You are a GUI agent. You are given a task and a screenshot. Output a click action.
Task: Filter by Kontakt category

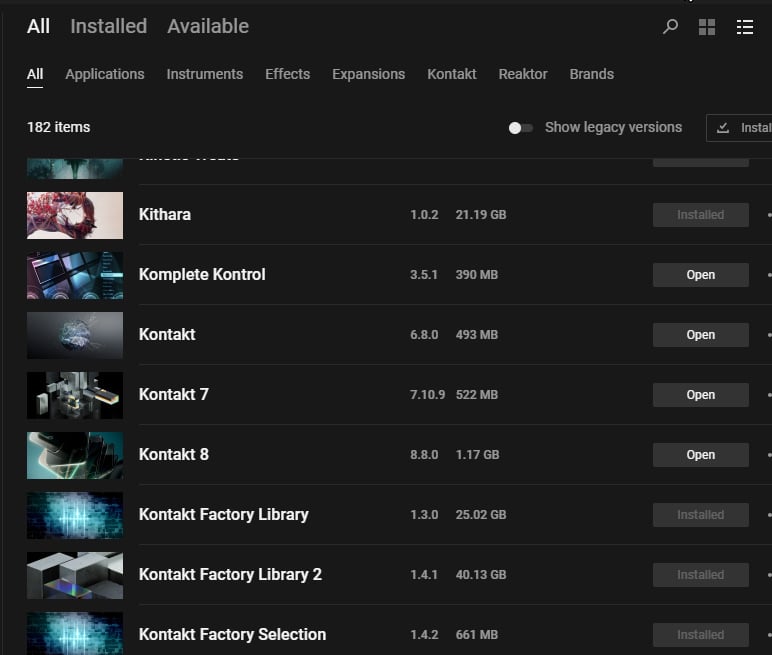[452, 74]
